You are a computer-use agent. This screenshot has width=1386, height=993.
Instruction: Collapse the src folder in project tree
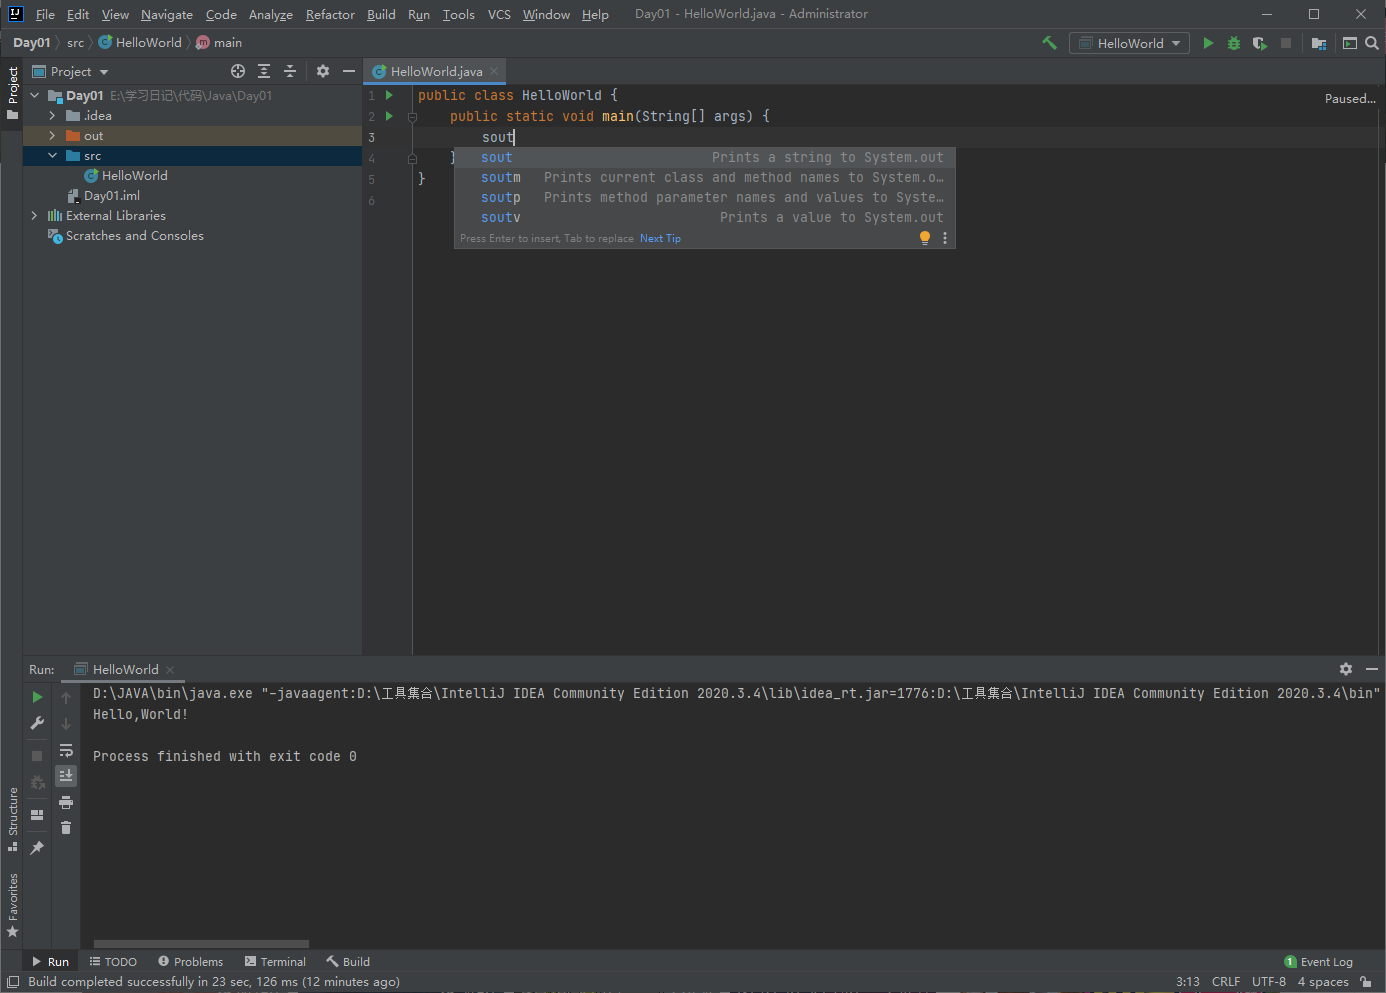click(x=52, y=156)
